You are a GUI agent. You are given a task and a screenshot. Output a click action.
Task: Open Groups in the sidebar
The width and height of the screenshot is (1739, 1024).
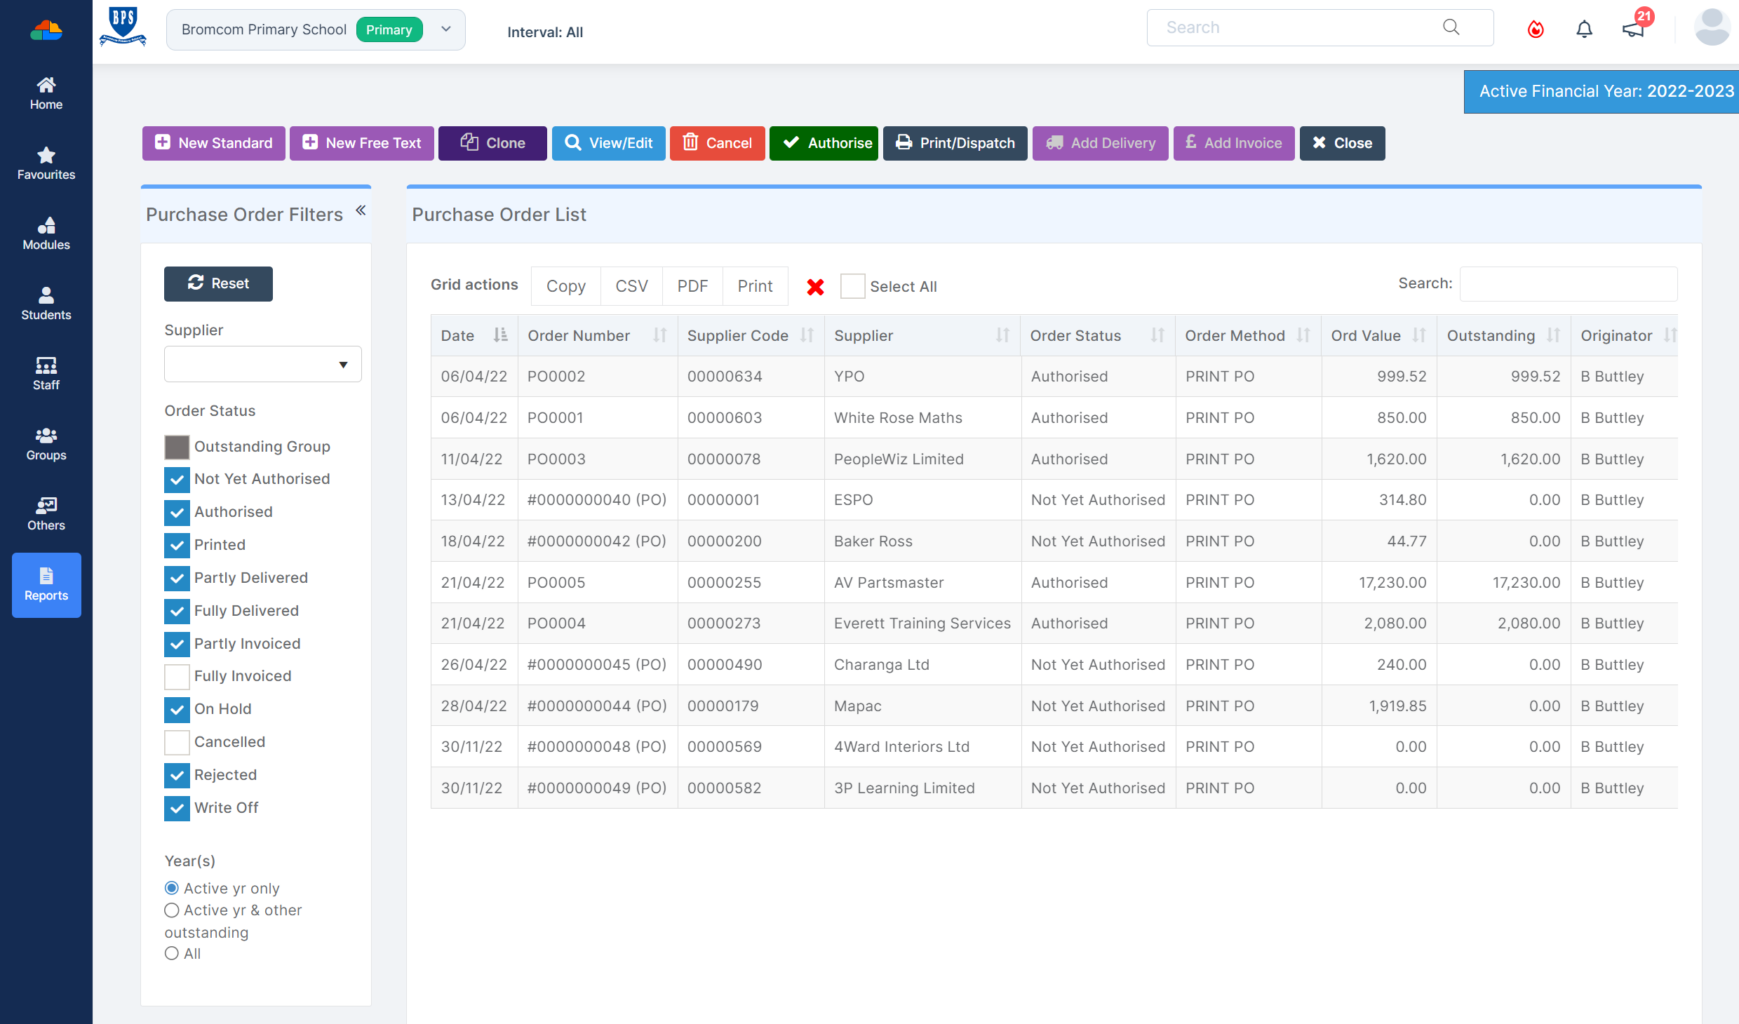[x=46, y=443]
